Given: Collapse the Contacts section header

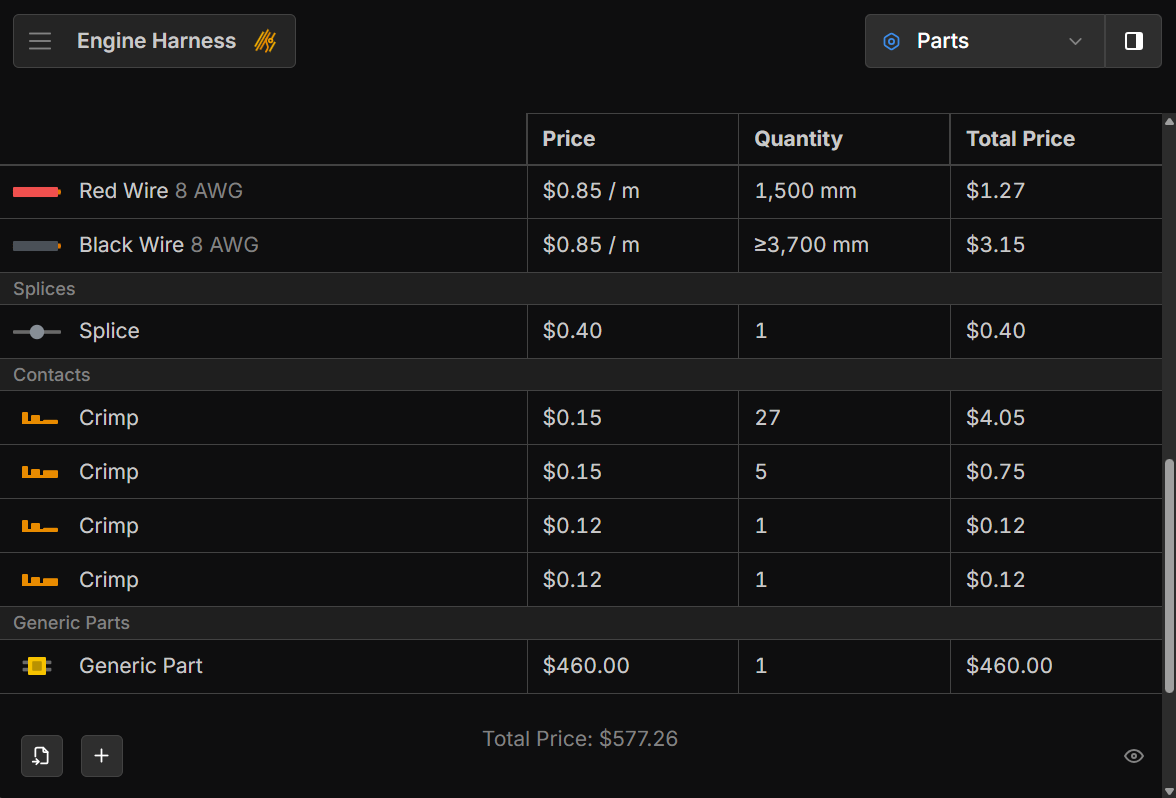Looking at the screenshot, I should point(52,375).
